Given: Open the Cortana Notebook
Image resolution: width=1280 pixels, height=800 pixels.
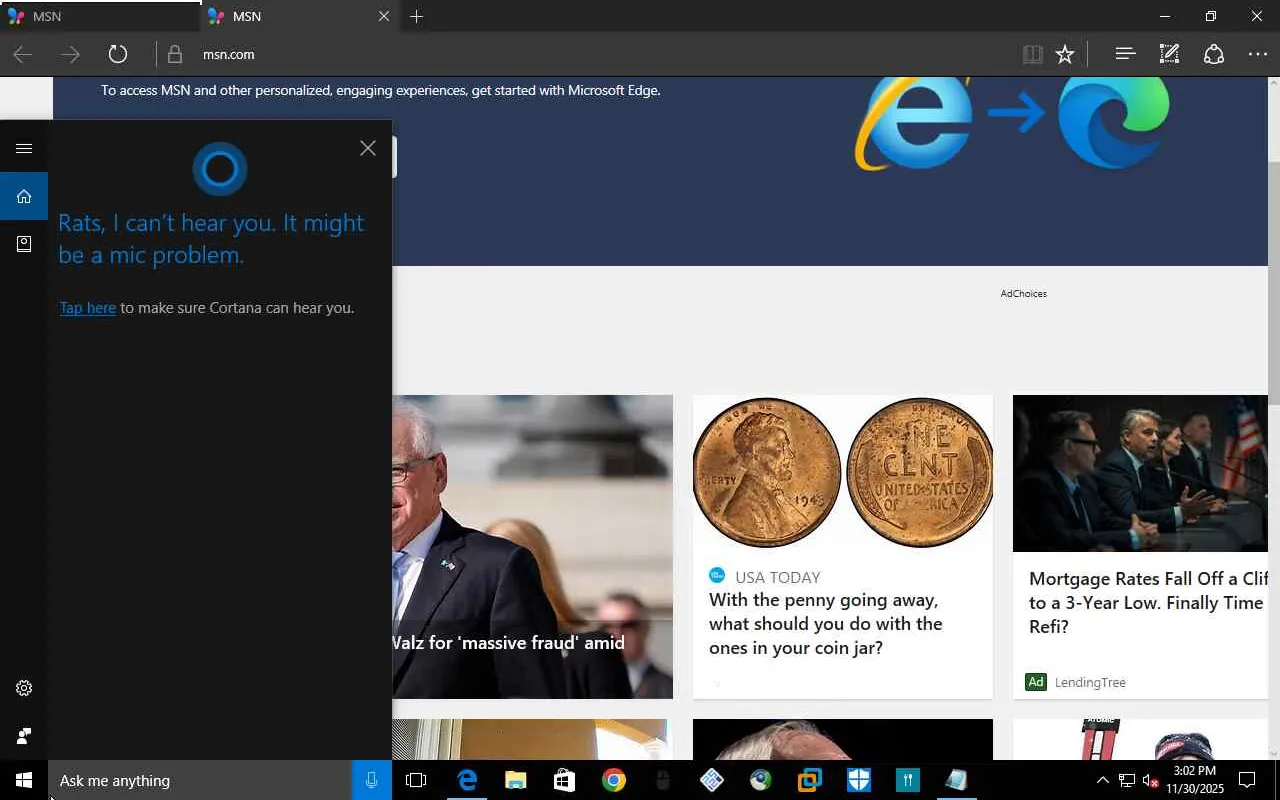Looking at the screenshot, I should pyautogui.click(x=24, y=244).
